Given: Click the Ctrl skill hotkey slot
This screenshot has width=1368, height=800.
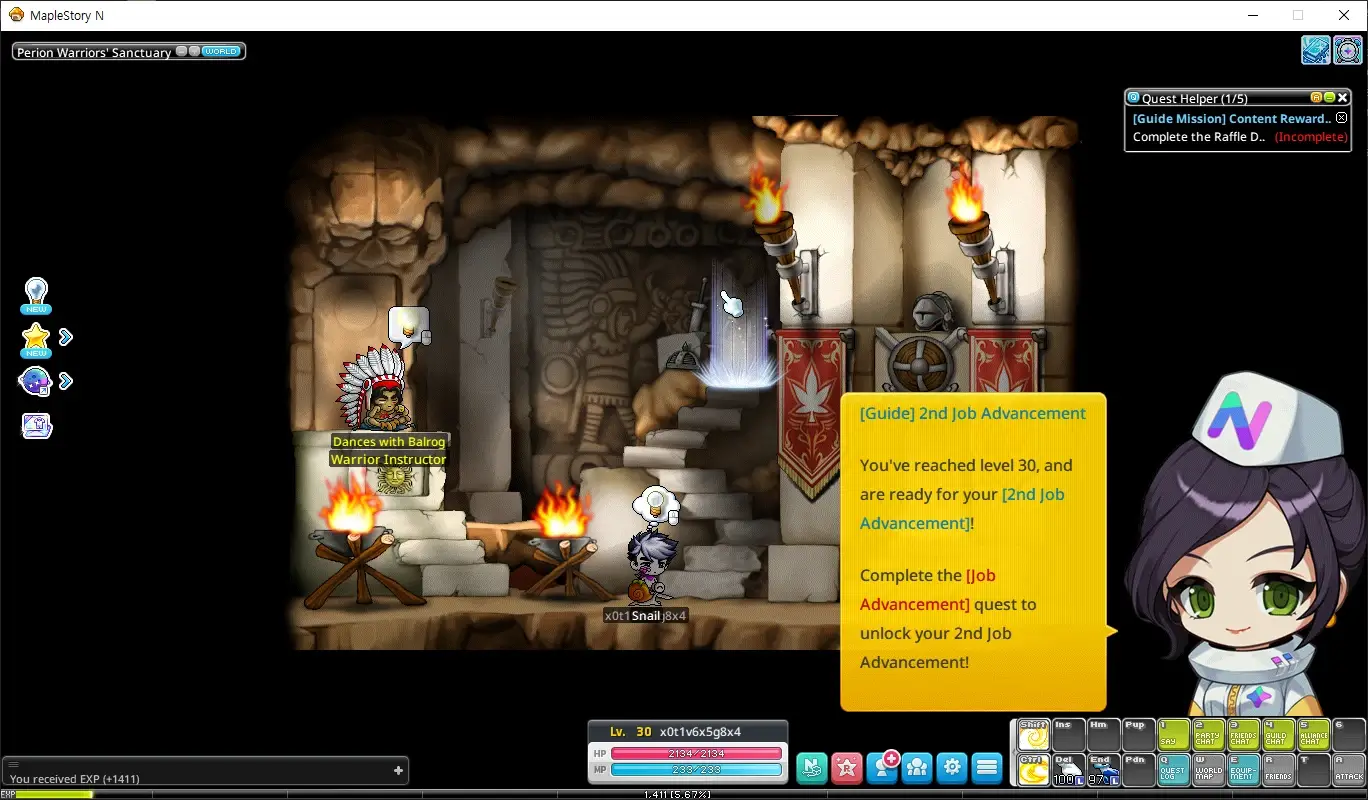Looking at the screenshot, I should [x=1033, y=769].
